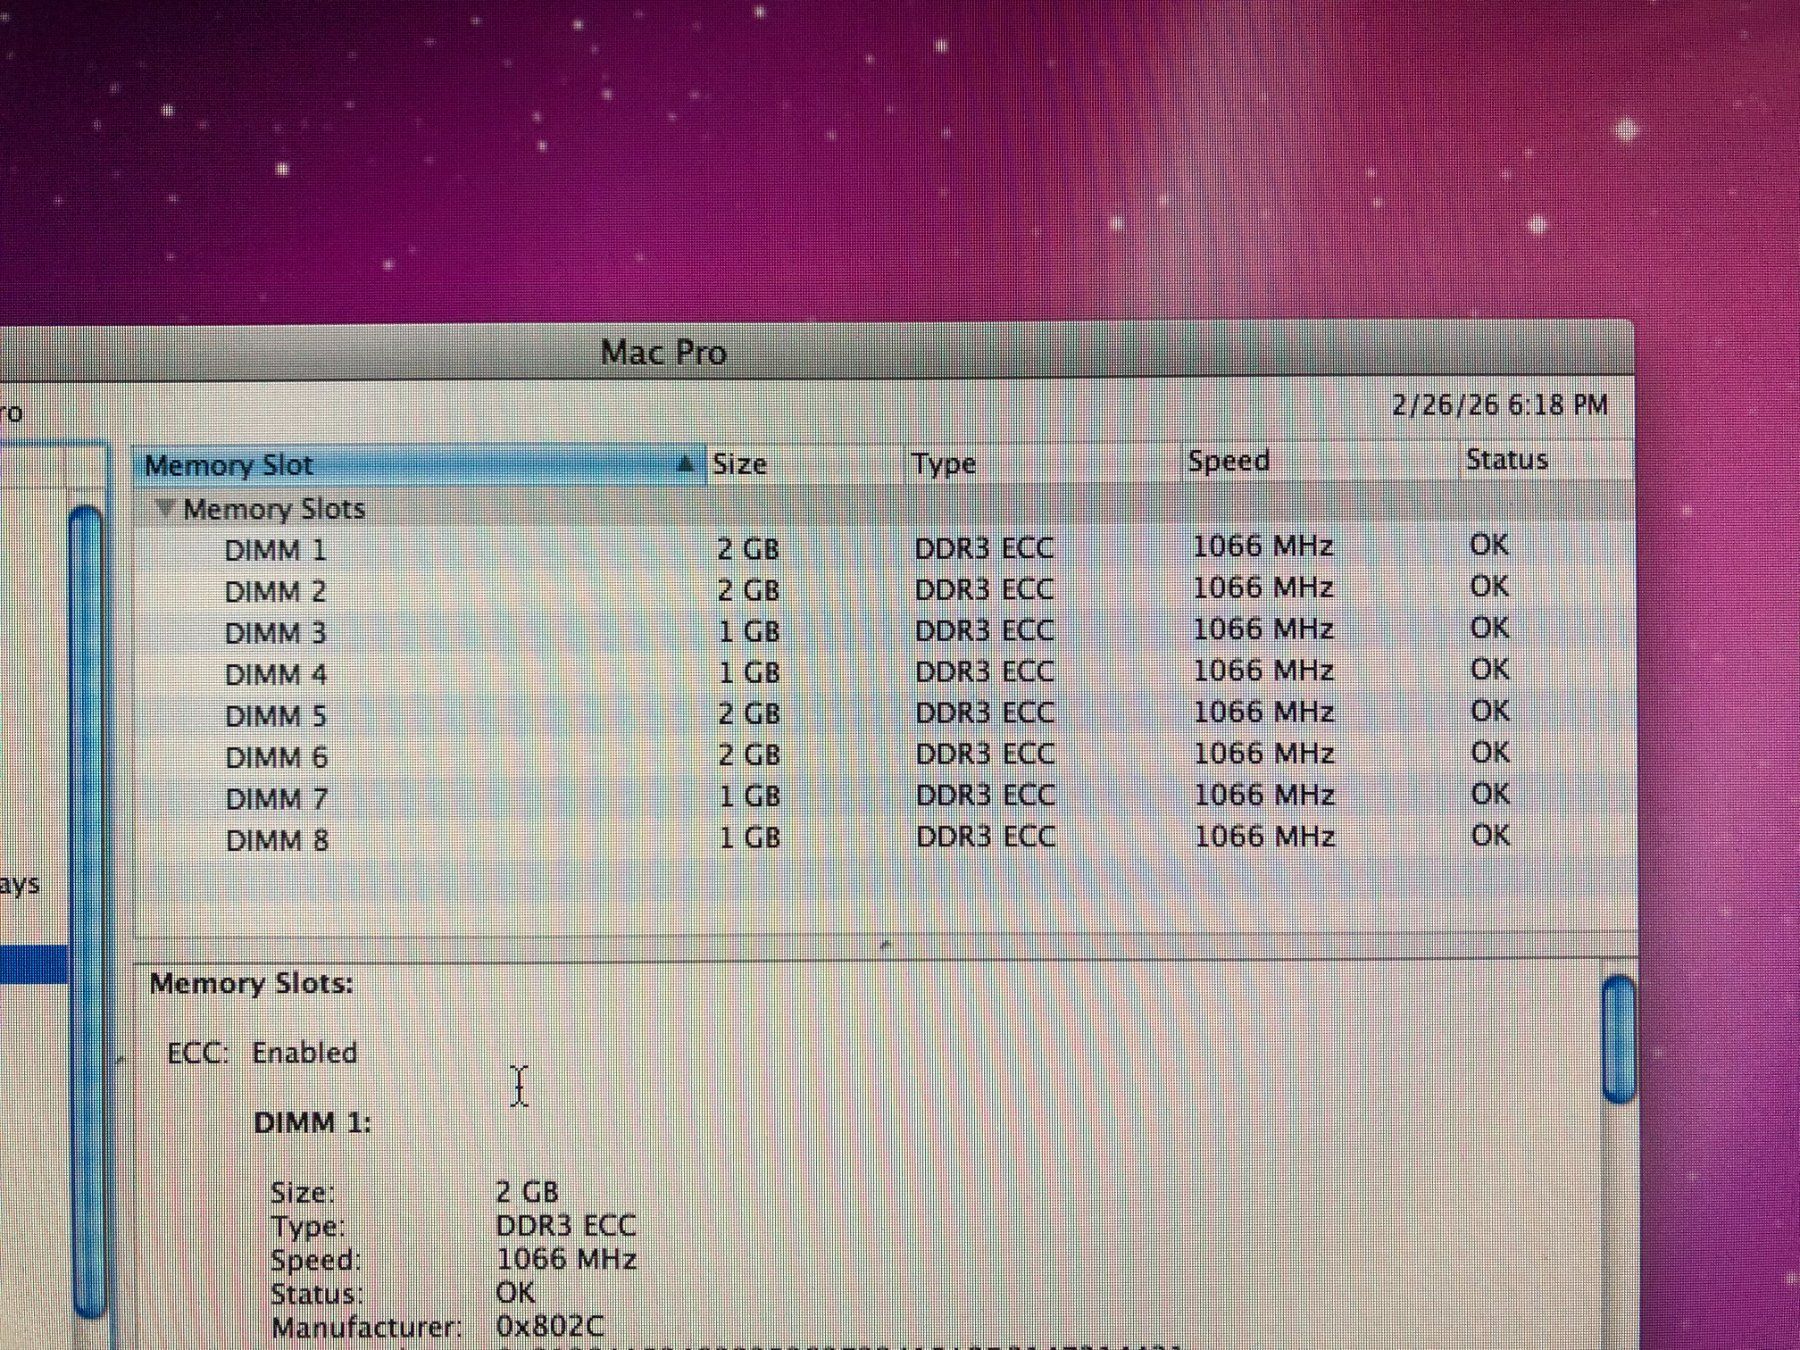Click the Type: DDR3 ECC detail line
The width and height of the screenshot is (1800, 1350).
[x=453, y=1226]
